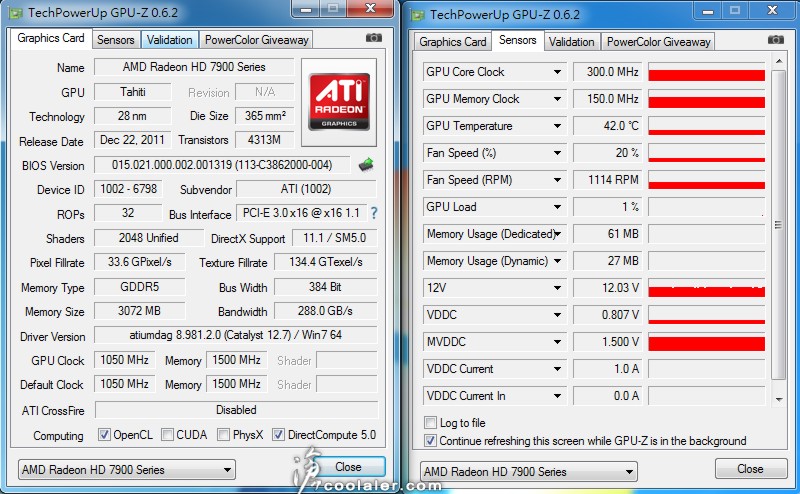Viewport: 800px width, 494px height.
Task: Click the Bandwidth 288.0 GB/s value
Action: 325,311
